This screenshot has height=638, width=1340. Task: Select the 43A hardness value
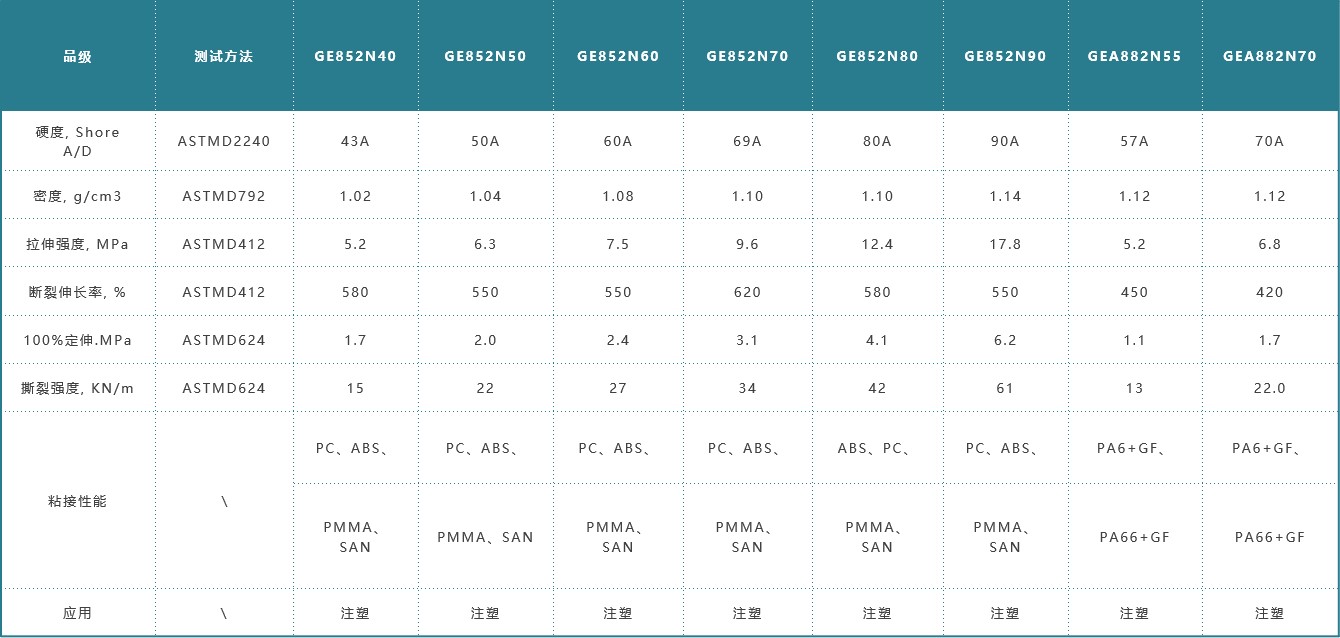[355, 141]
